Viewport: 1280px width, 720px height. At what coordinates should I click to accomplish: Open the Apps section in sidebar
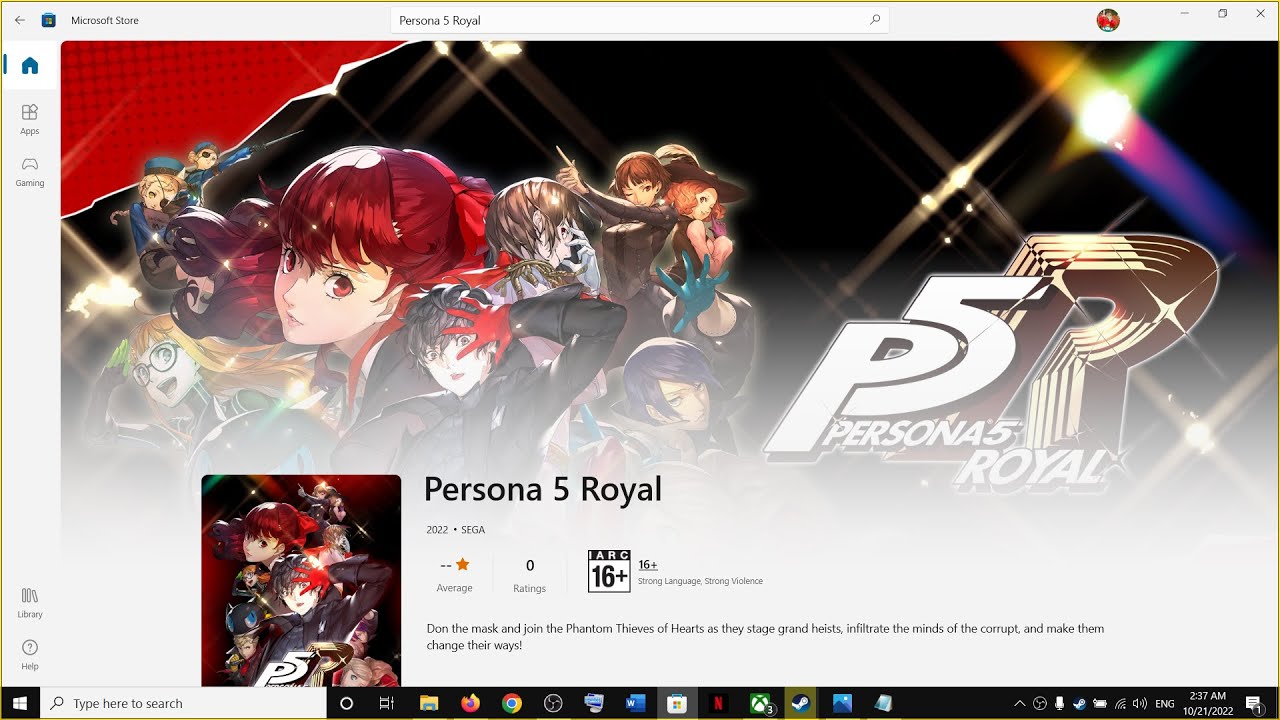point(30,119)
